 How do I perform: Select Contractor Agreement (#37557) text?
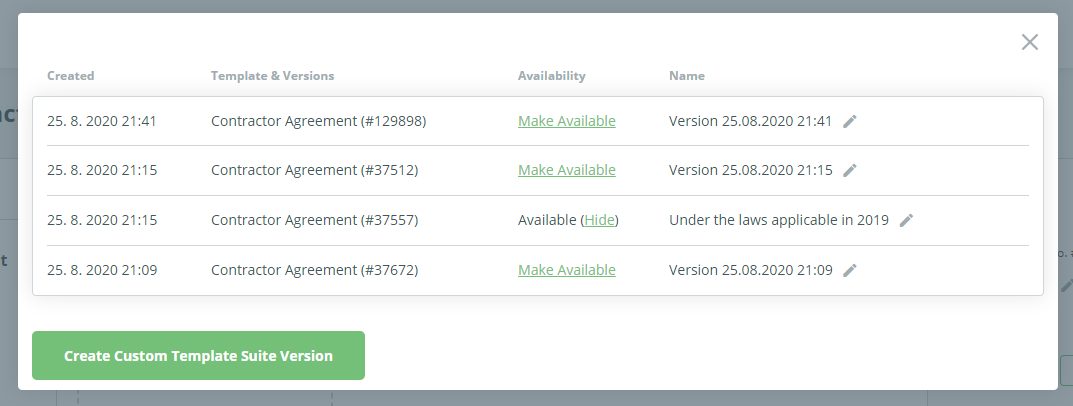[314, 220]
